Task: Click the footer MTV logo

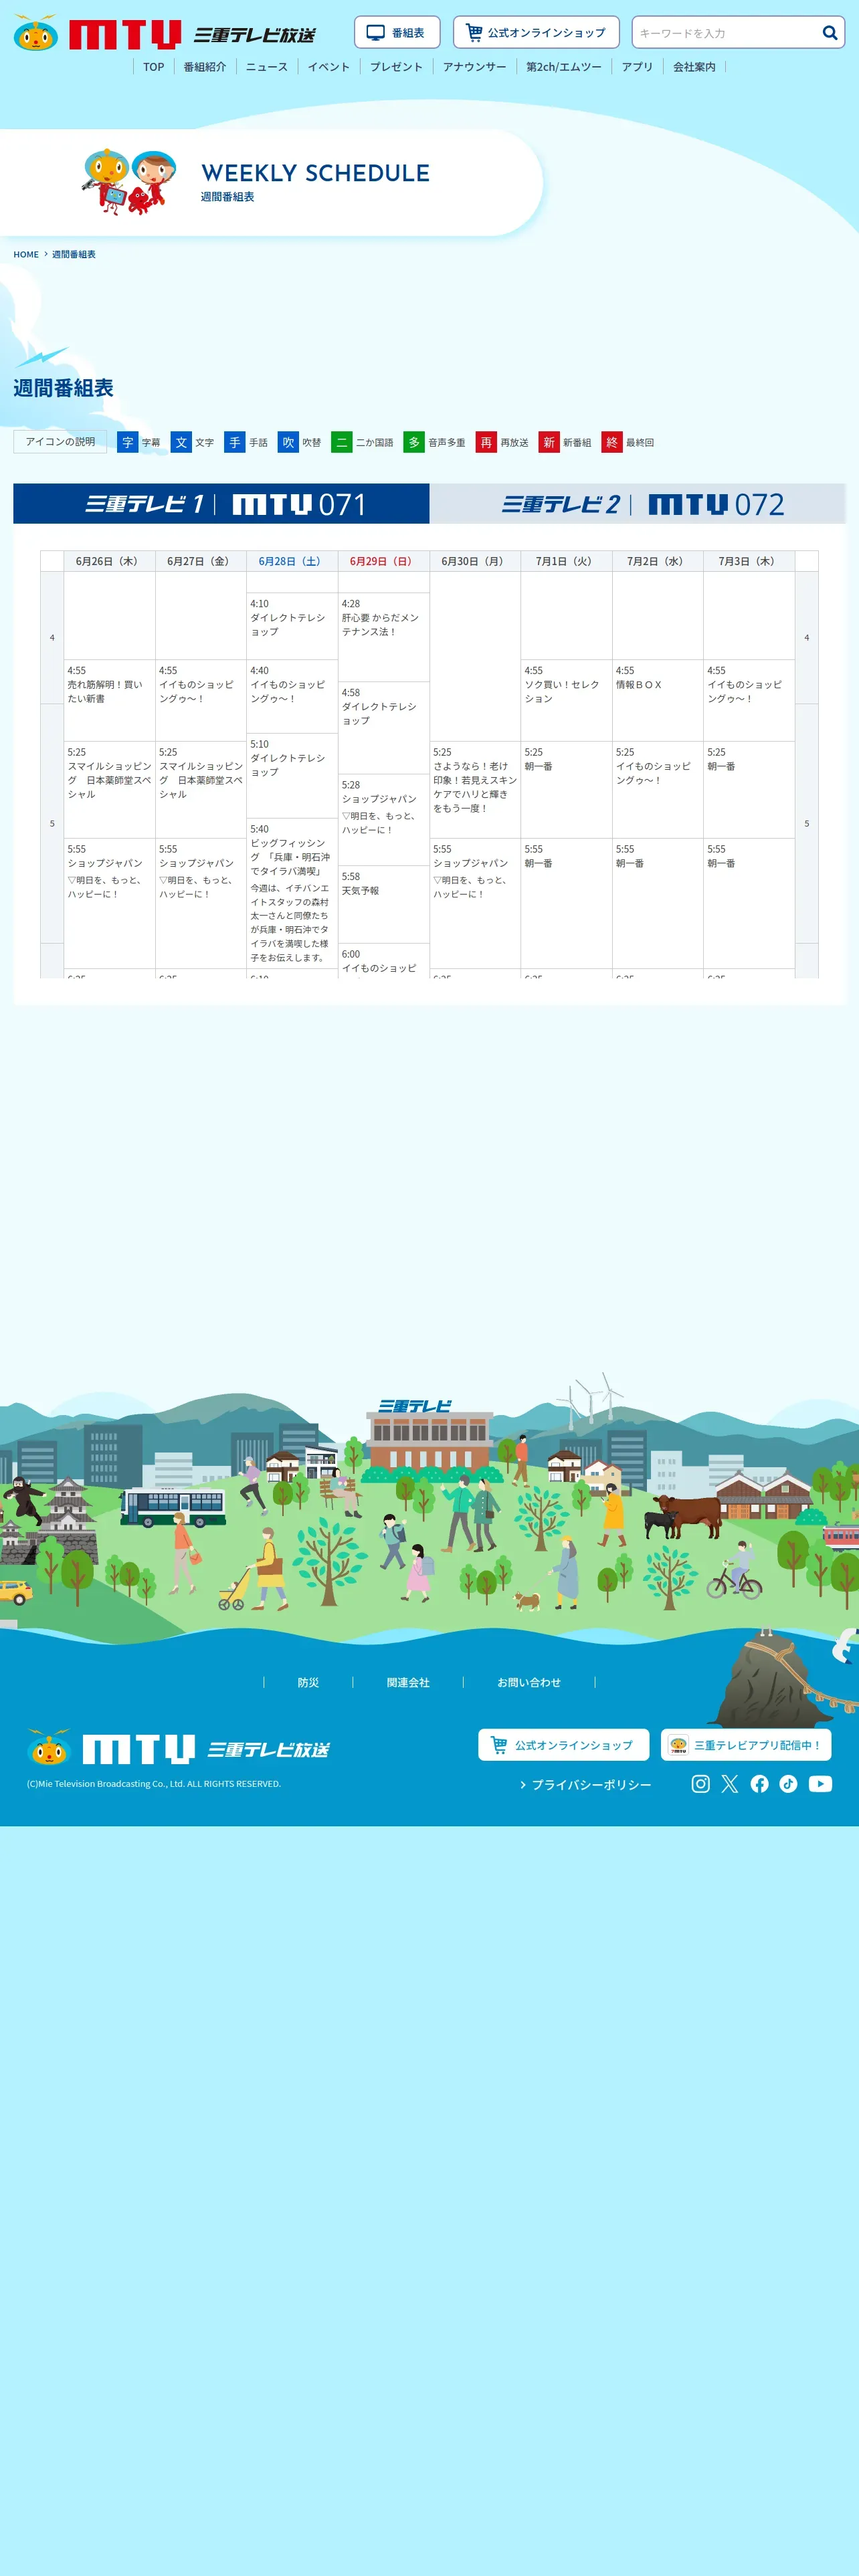Action: [178, 1748]
